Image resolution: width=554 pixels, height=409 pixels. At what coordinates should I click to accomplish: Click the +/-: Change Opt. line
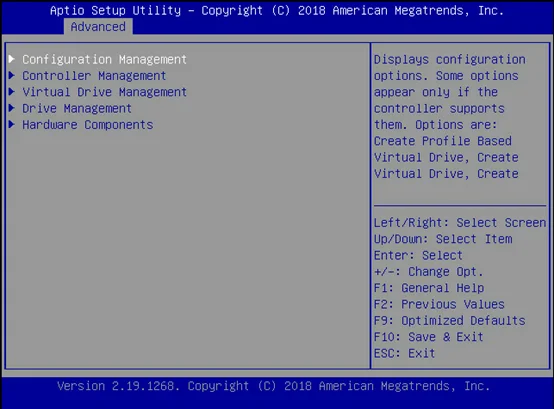click(429, 272)
